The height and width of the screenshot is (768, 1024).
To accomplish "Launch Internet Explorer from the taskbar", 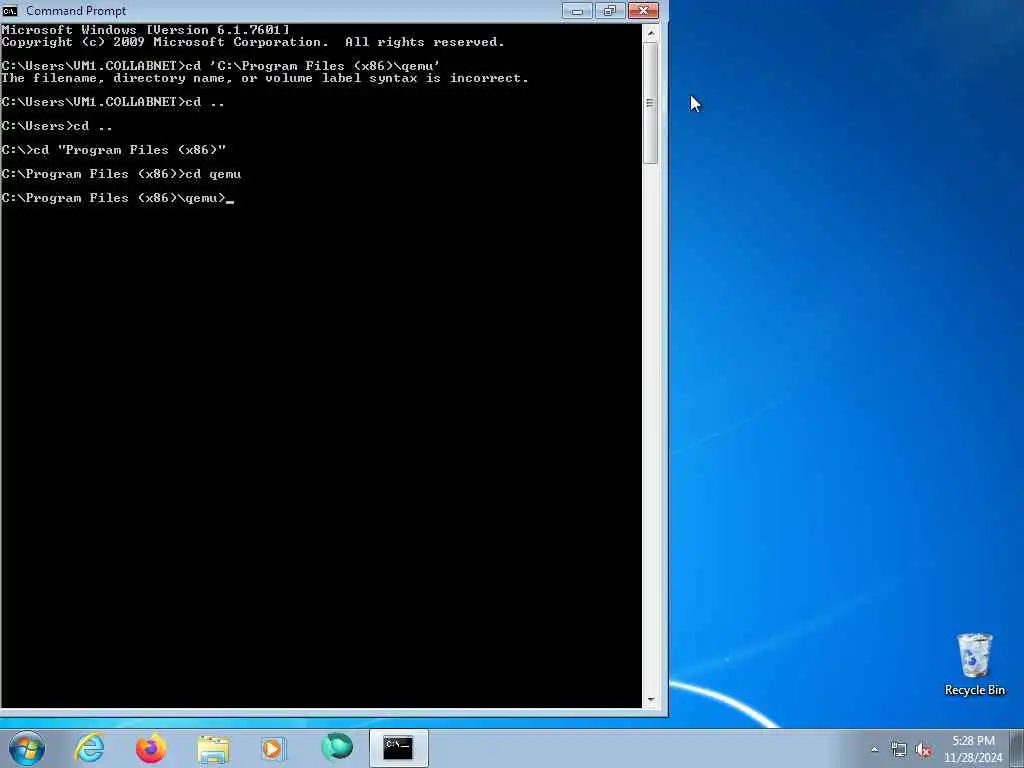I will point(89,748).
